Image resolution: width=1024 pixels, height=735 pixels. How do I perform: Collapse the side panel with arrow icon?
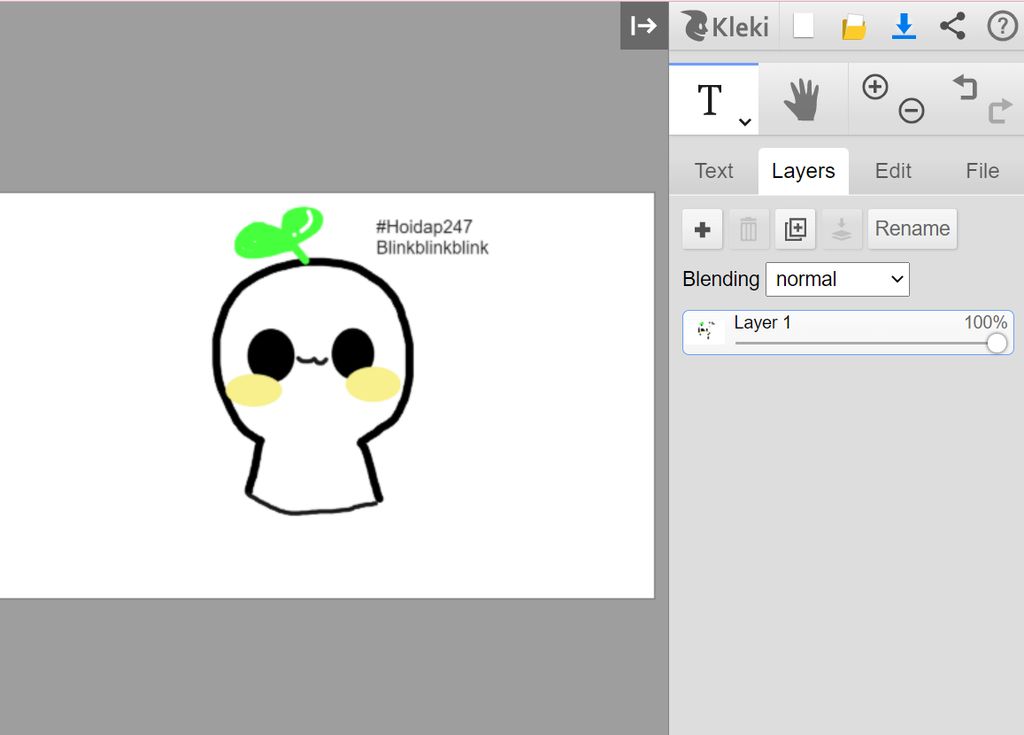[644, 26]
